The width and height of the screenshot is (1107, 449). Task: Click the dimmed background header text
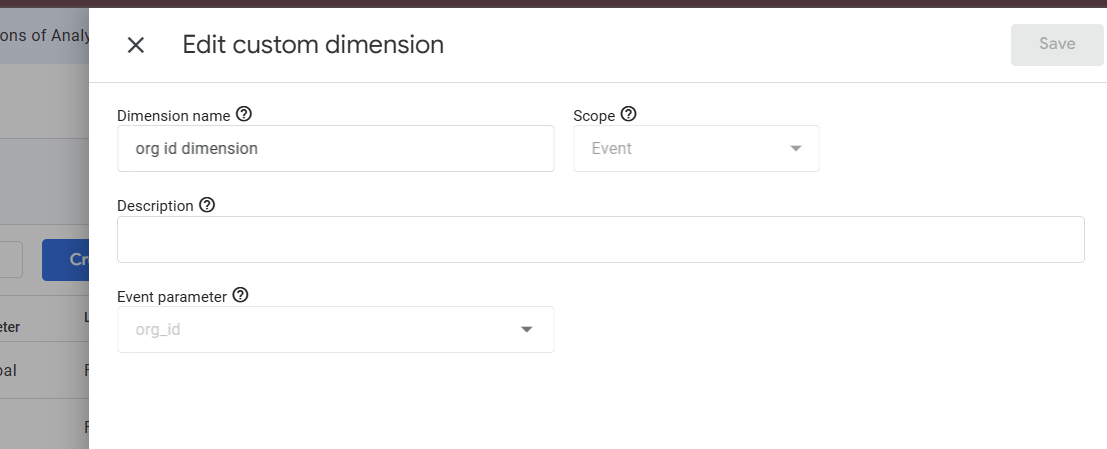tap(44, 35)
